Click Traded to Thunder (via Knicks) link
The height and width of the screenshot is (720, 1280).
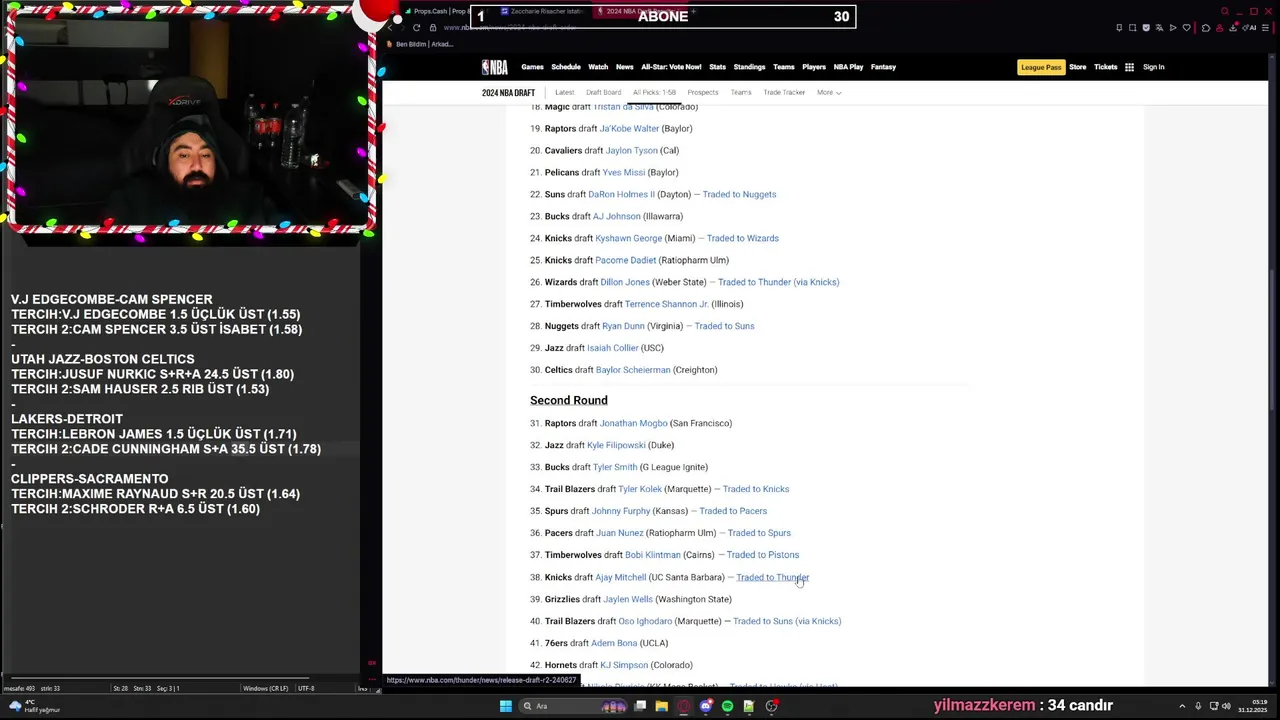[x=778, y=282]
